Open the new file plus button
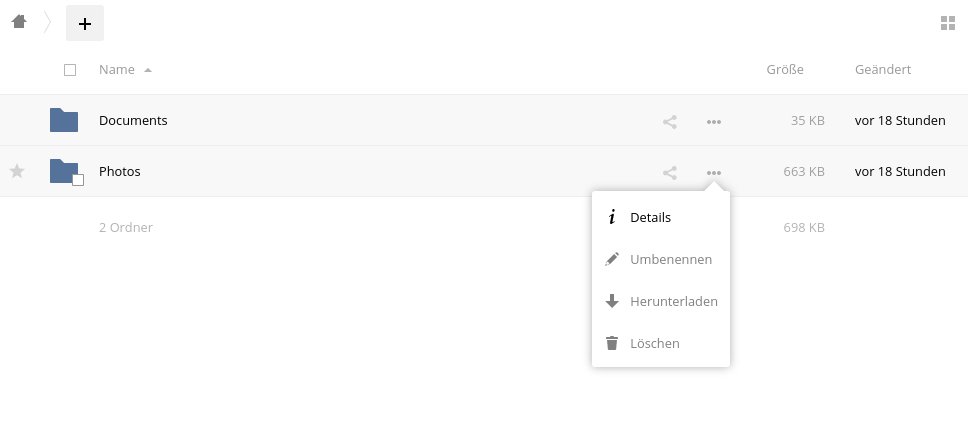The image size is (968, 443). tap(85, 23)
